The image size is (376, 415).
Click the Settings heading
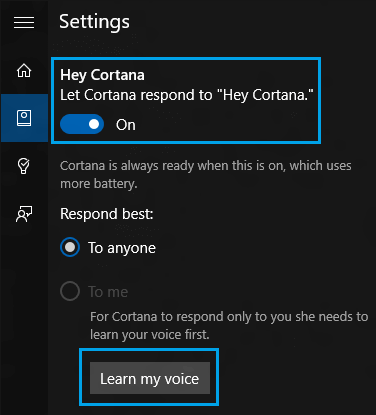pos(94,22)
